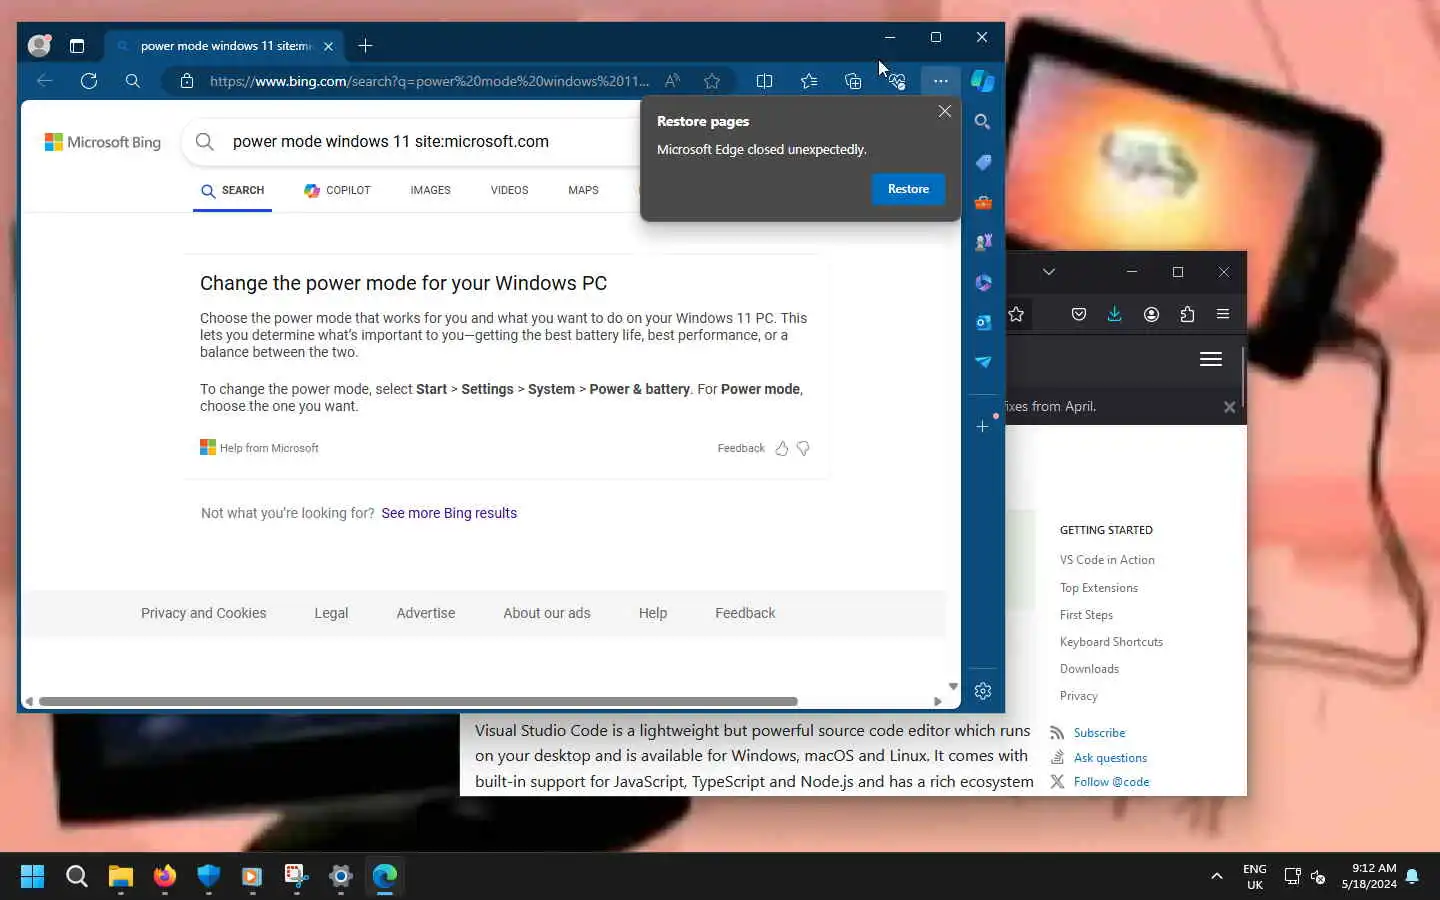Image resolution: width=1440 pixels, height=900 pixels.
Task: Open the notification bell in taskbar
Action: [x=1412, y=876]
